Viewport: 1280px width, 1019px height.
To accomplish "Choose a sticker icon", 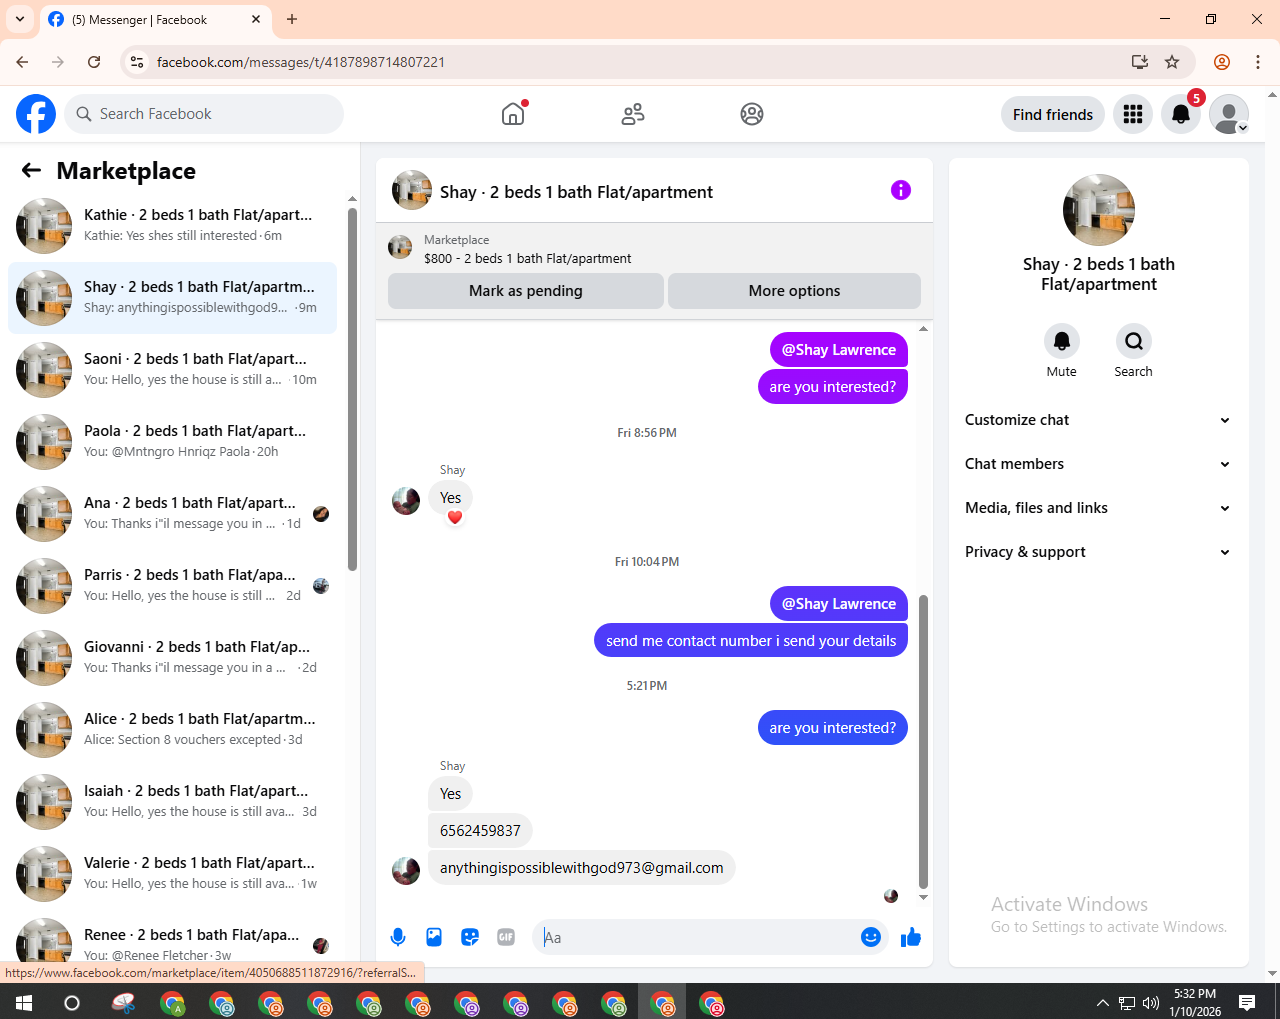I will coord(470,937).
